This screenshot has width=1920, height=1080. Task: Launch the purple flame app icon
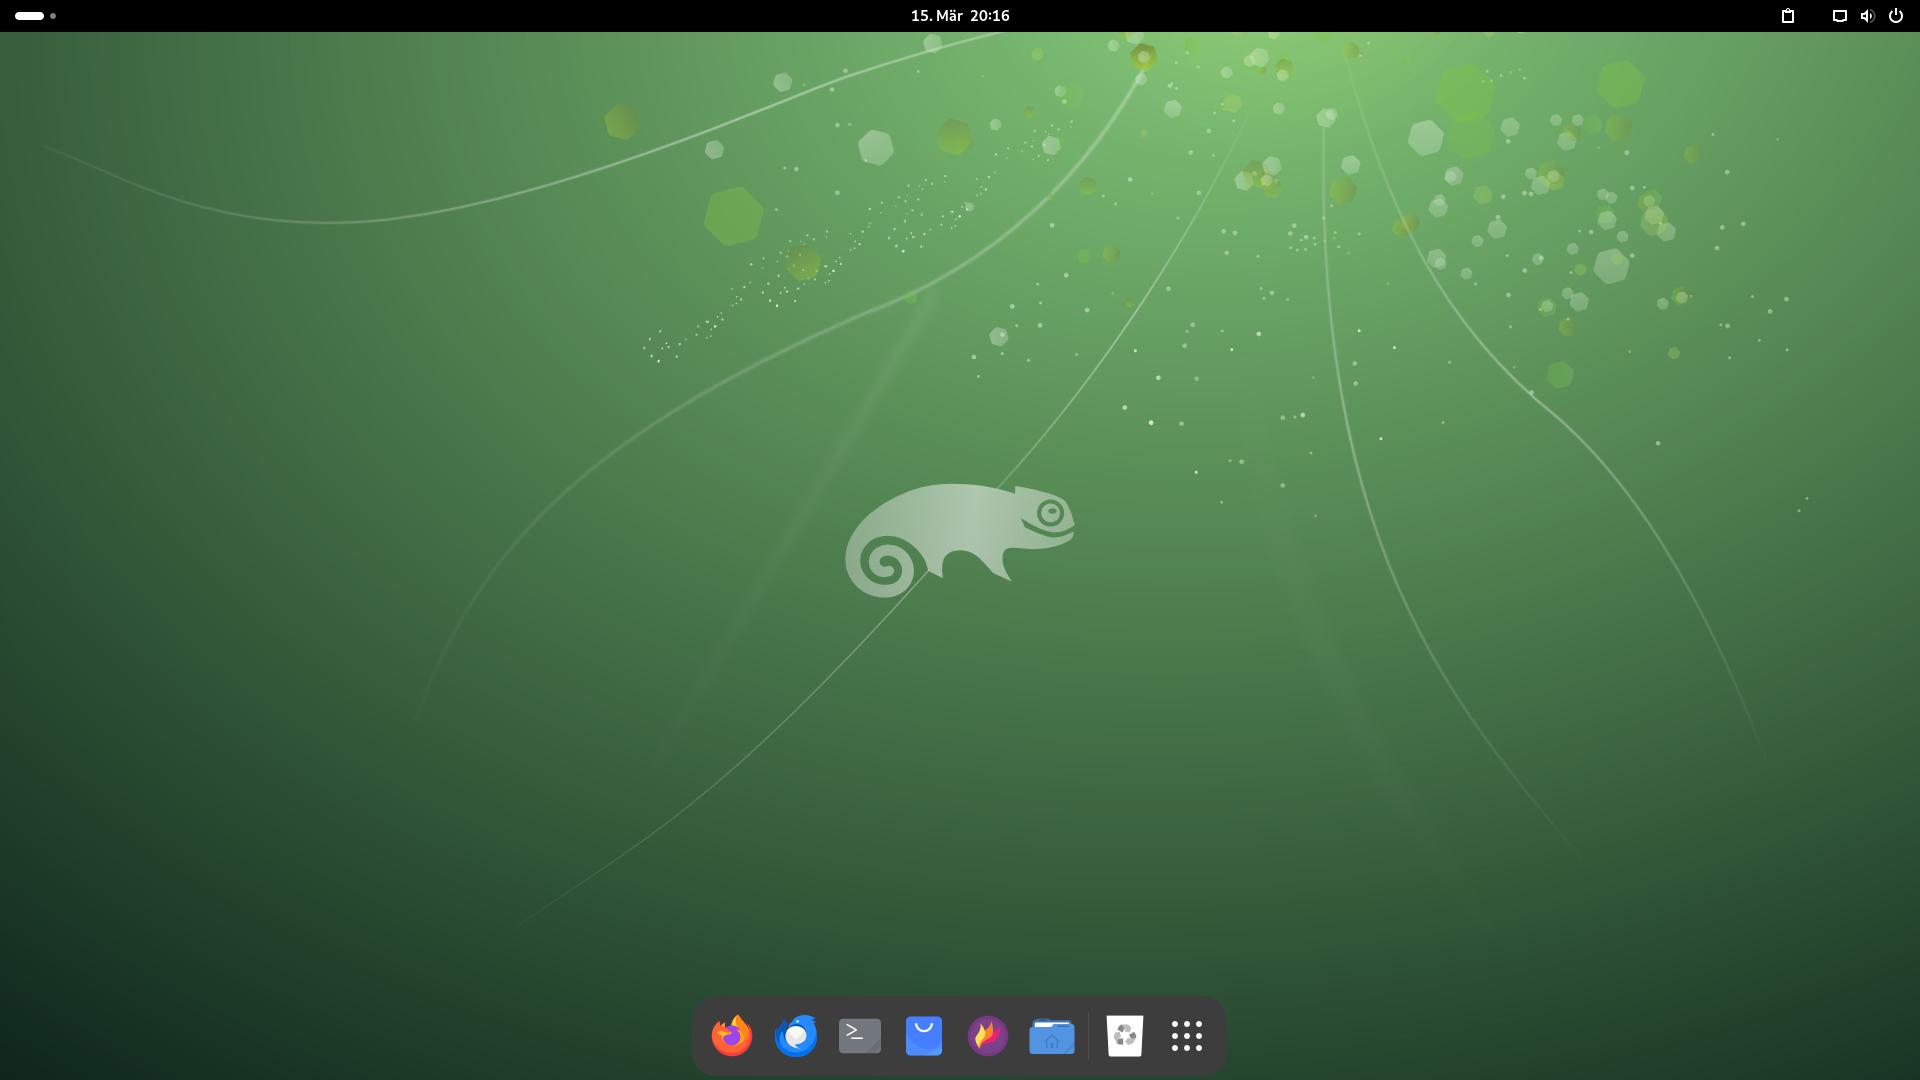[x=988, y=1036]
